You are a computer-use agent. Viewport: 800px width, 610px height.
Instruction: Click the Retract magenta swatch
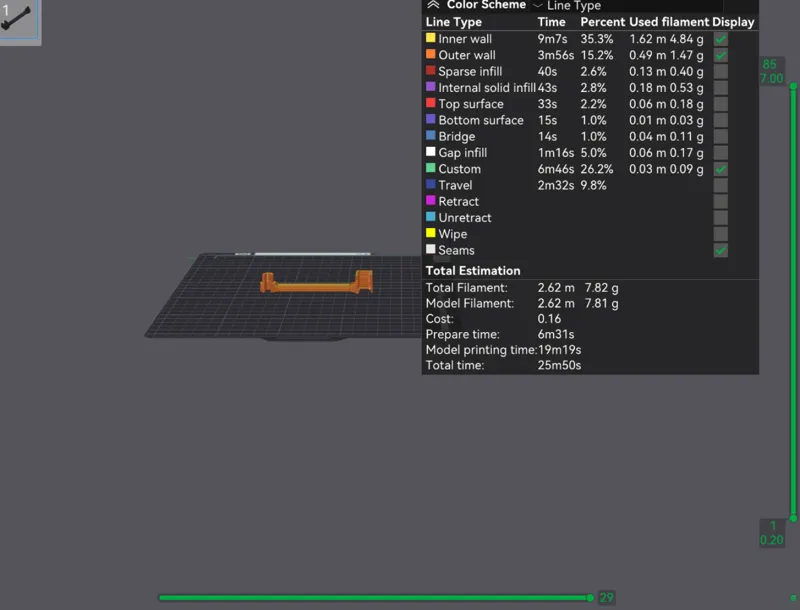point(431,200)
